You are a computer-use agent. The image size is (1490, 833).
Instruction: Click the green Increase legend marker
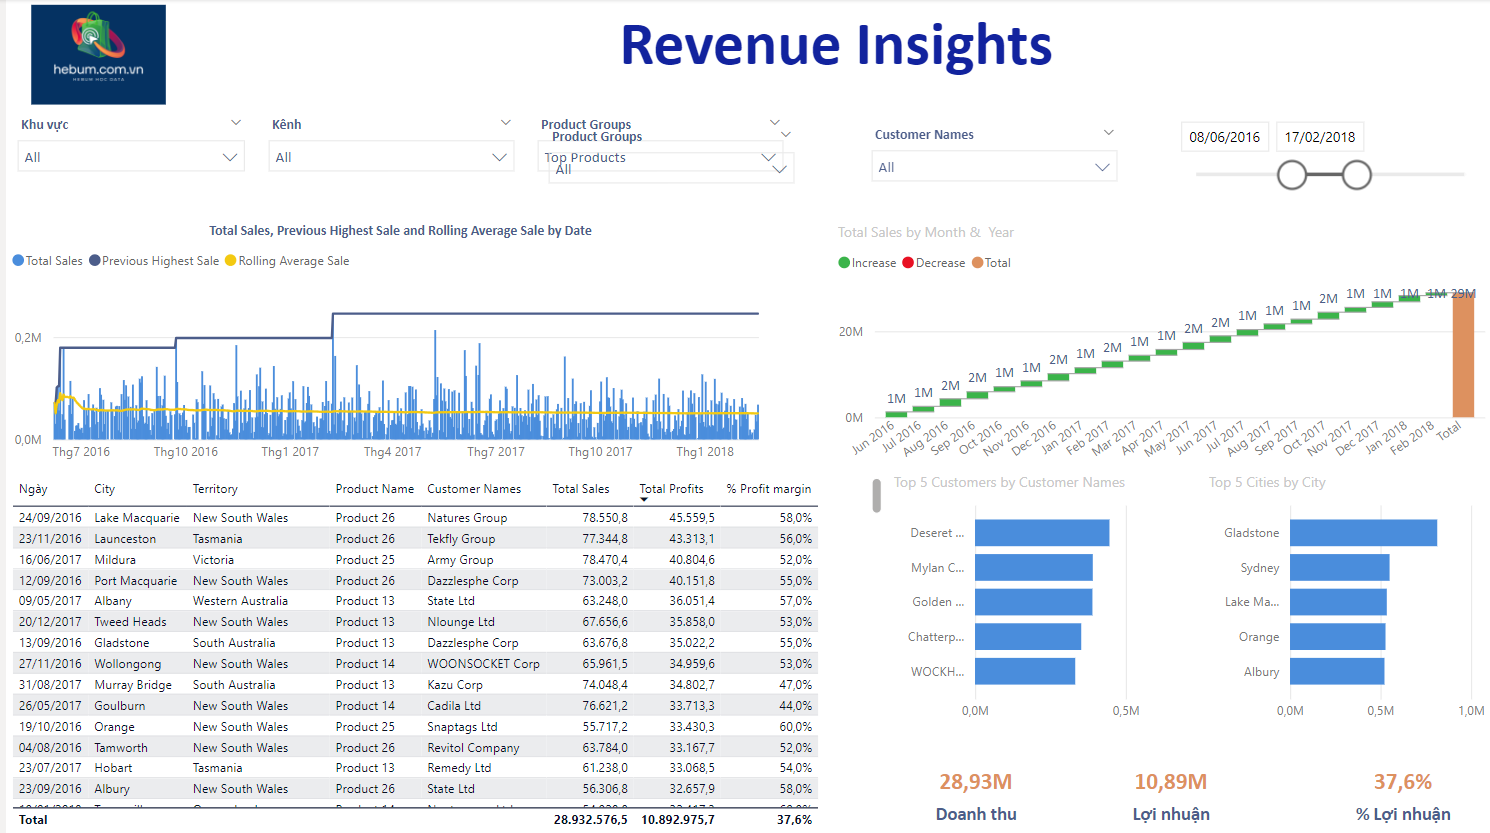[x=844, y=263]
